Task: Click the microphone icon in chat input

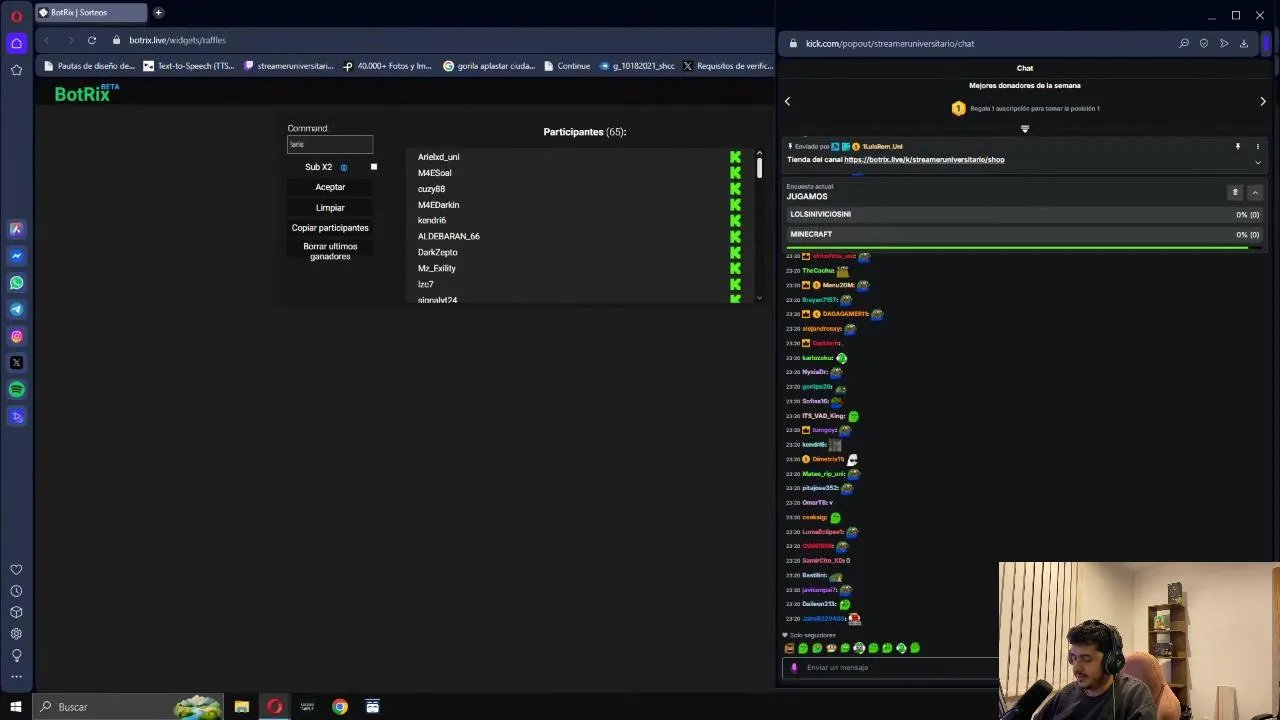Action: pos(794,668)
